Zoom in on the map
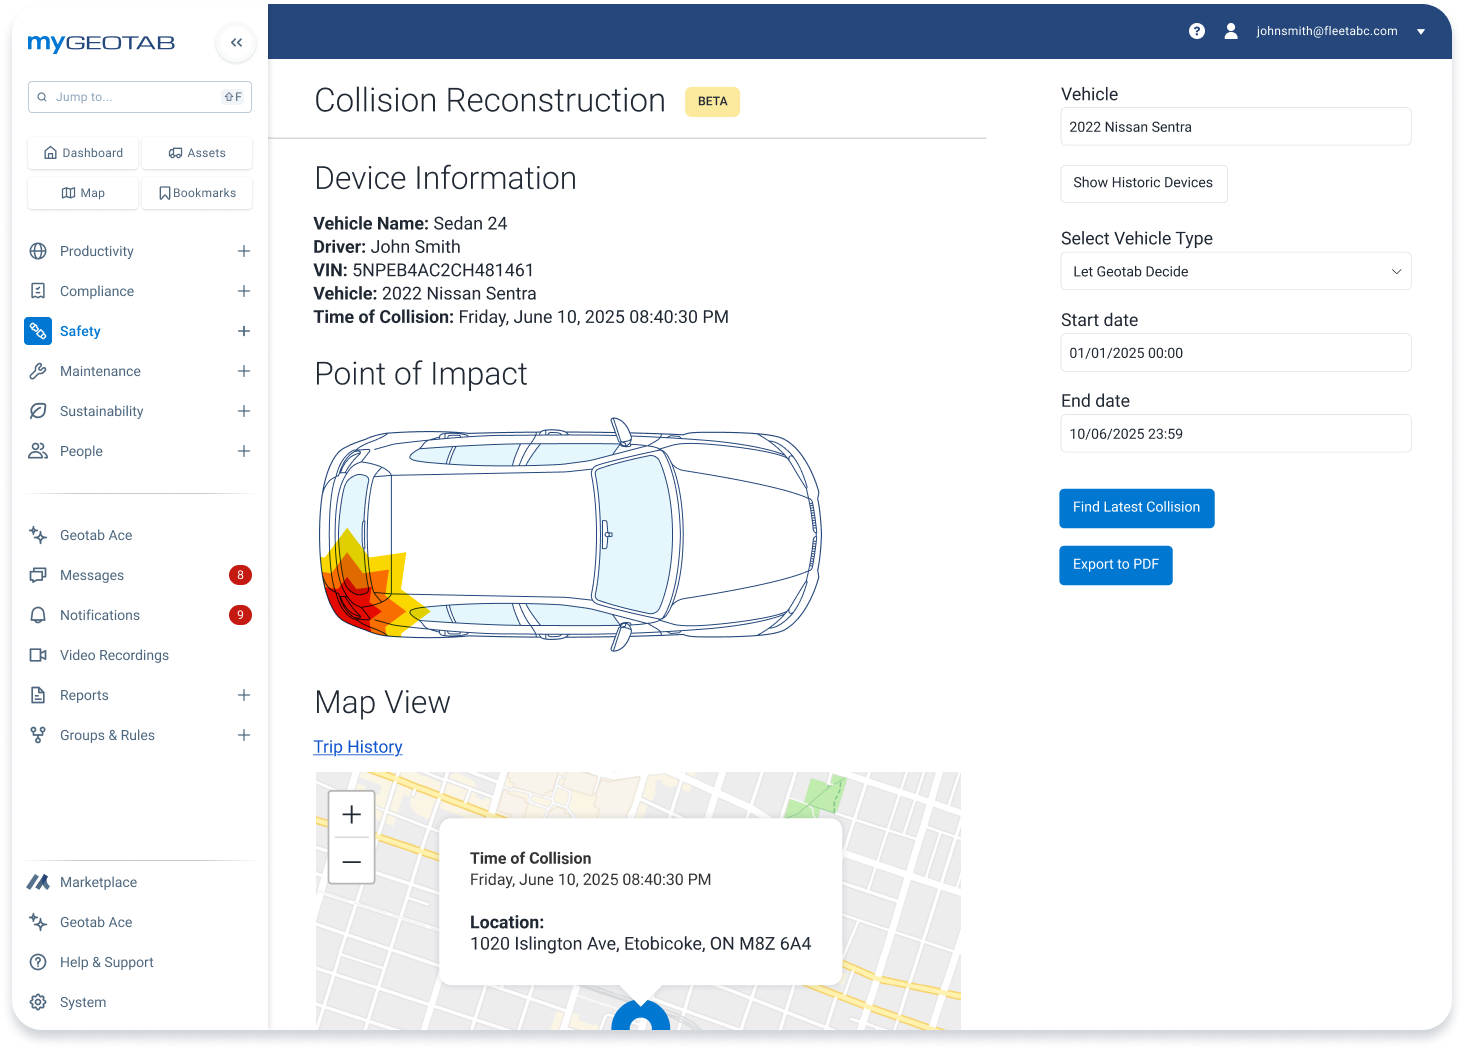Viewport: 1464px width, 1050px height. coord(352,815)
